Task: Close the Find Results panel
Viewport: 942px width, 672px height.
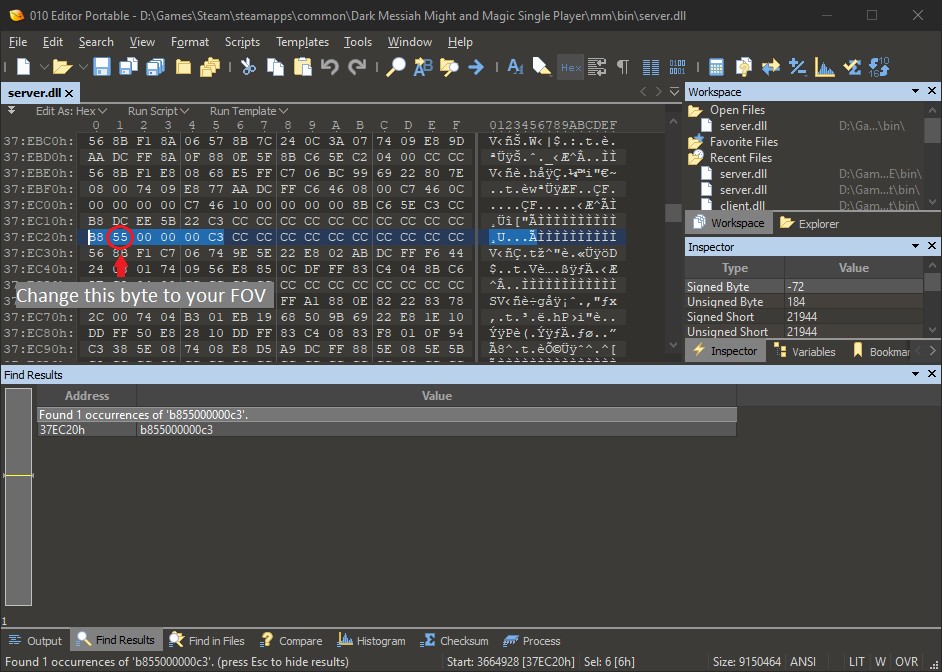Action: [x=932, y=374]
